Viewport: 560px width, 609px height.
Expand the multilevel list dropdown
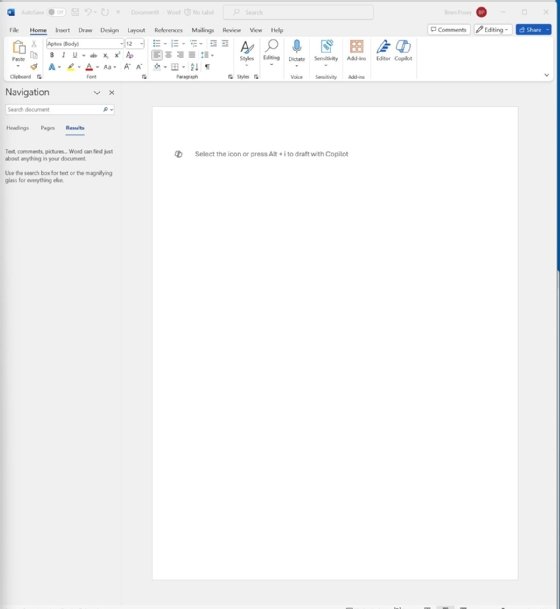point(201,44)
